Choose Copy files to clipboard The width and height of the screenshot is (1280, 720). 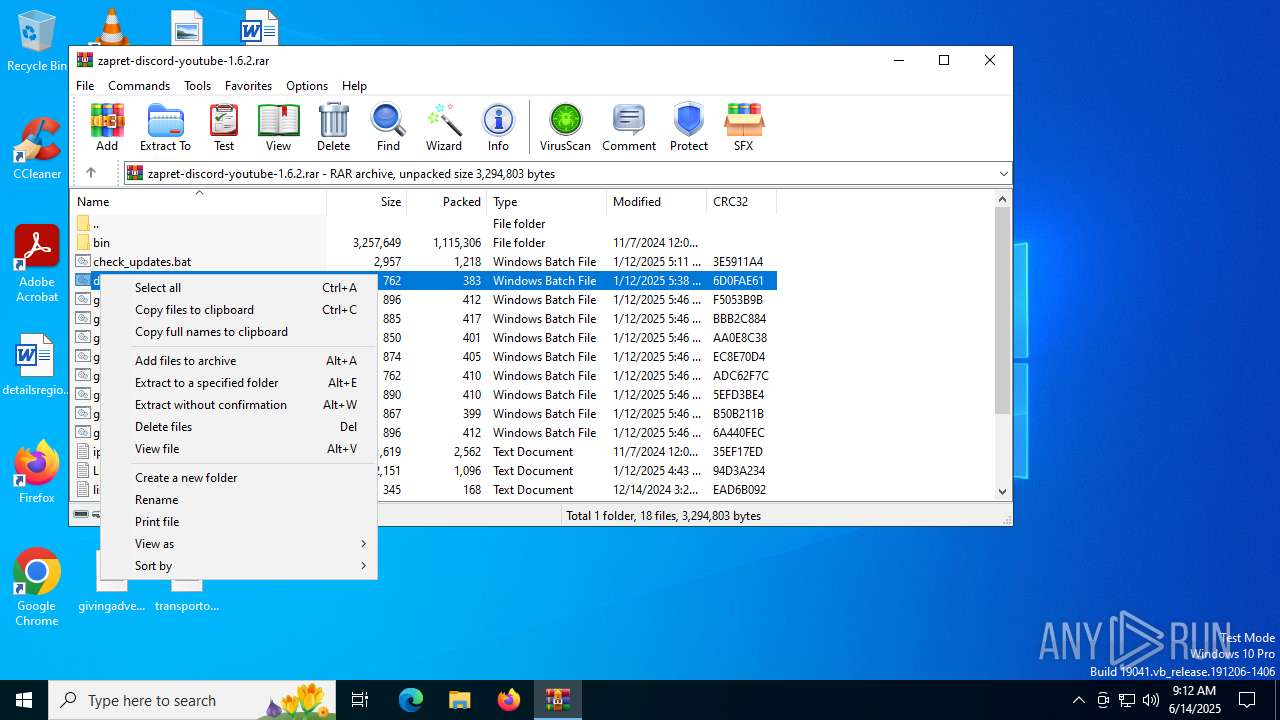[x=239, y=310]
